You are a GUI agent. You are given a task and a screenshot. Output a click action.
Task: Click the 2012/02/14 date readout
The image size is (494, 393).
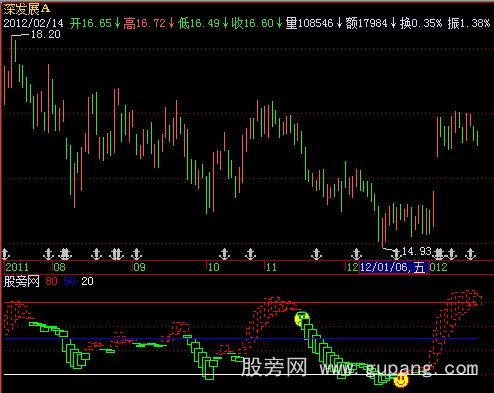pyautogui.click(x=33, y=23)
